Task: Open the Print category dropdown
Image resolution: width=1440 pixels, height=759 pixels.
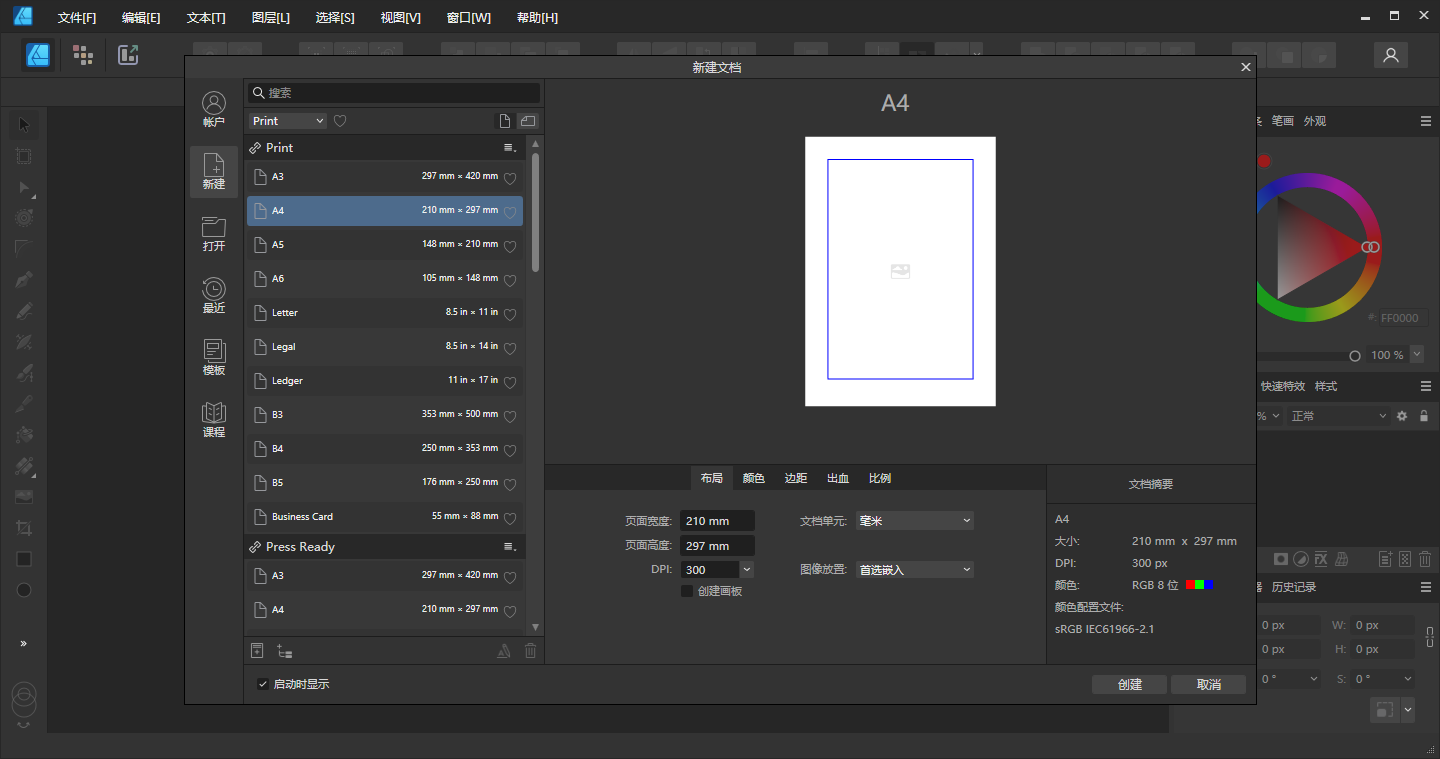Action: (x=288, y=121)
